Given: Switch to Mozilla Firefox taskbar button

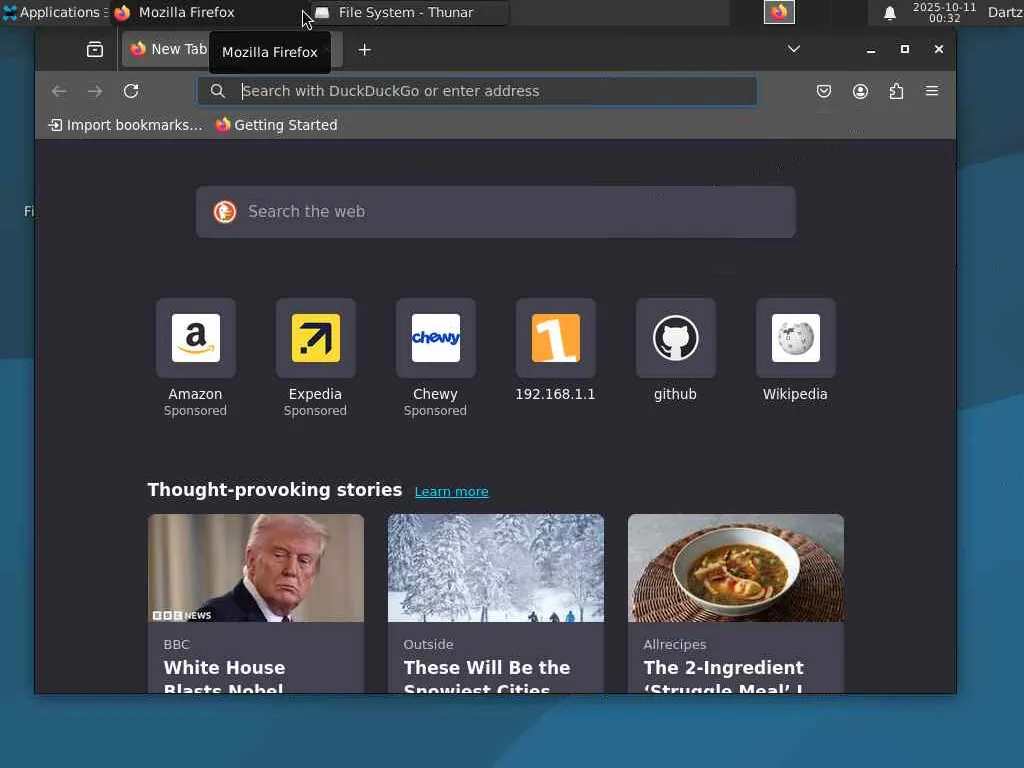Looking at the screenshot, I should coord(209,12).
